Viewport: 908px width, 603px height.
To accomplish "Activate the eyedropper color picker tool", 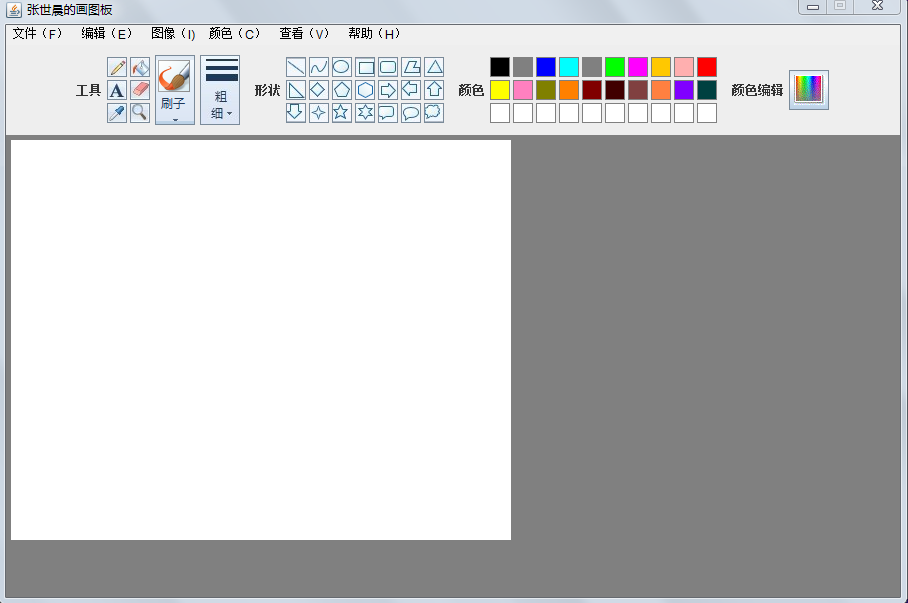I will [x=117, y=113].
